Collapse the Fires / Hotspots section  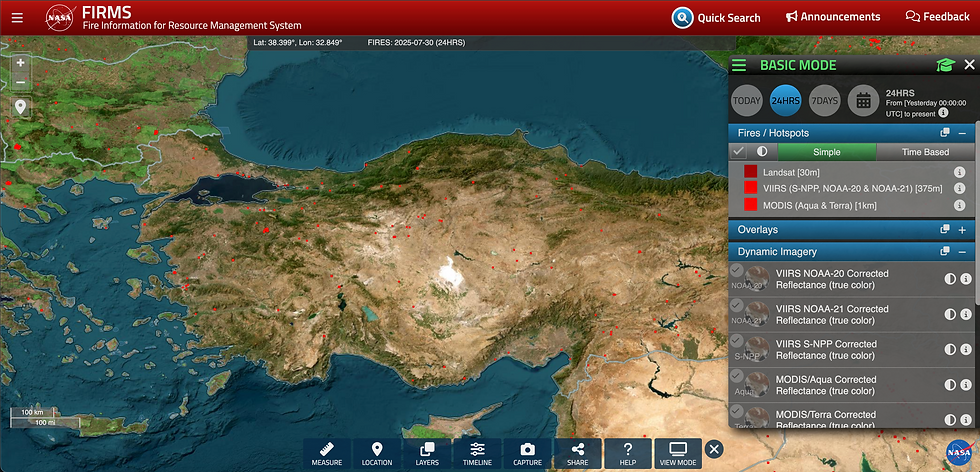pos(962,133)
